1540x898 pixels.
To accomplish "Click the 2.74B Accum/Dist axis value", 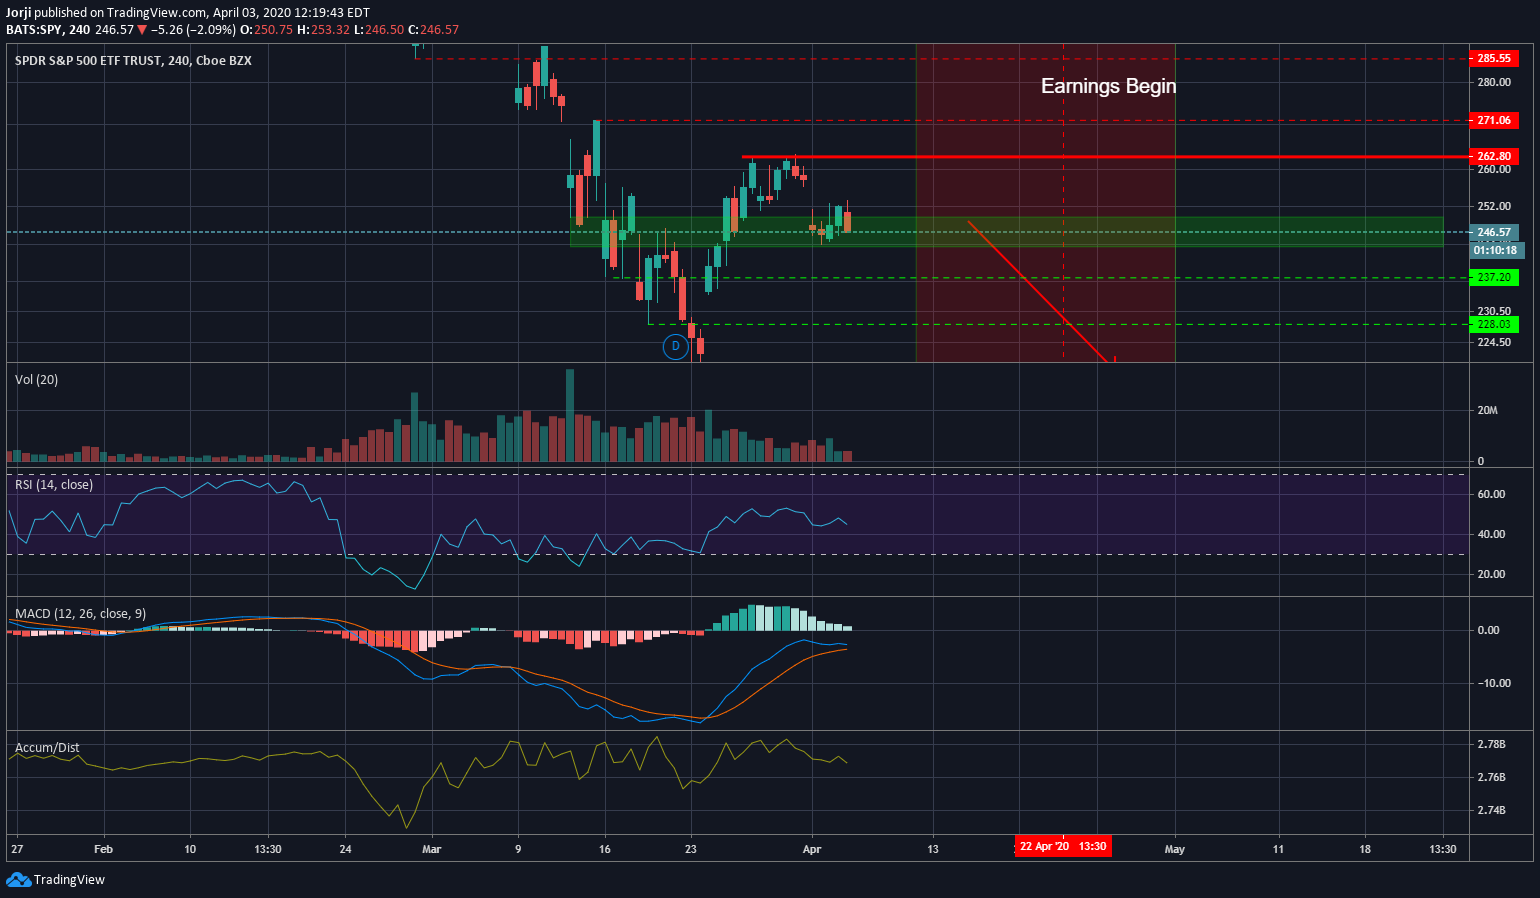I will tap(1491, 810).
